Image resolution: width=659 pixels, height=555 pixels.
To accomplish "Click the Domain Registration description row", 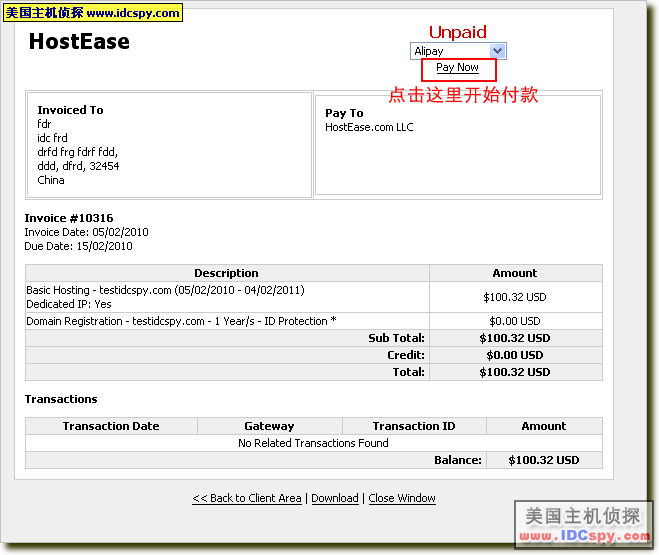I will click(x=181, y=321).
